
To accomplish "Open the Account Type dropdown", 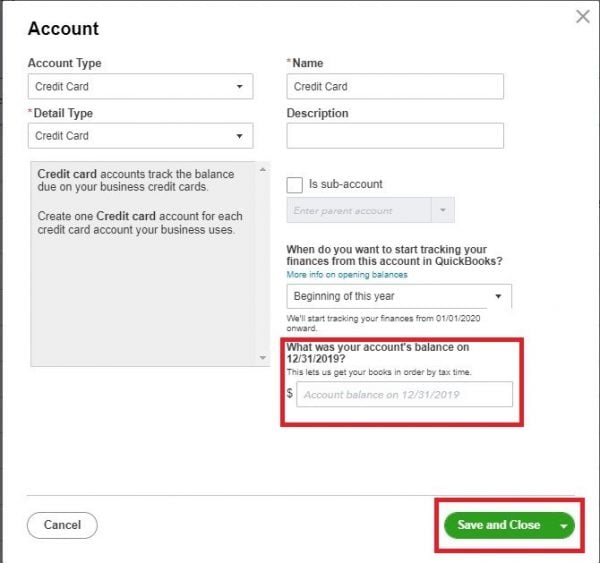I will coord(140,86).
